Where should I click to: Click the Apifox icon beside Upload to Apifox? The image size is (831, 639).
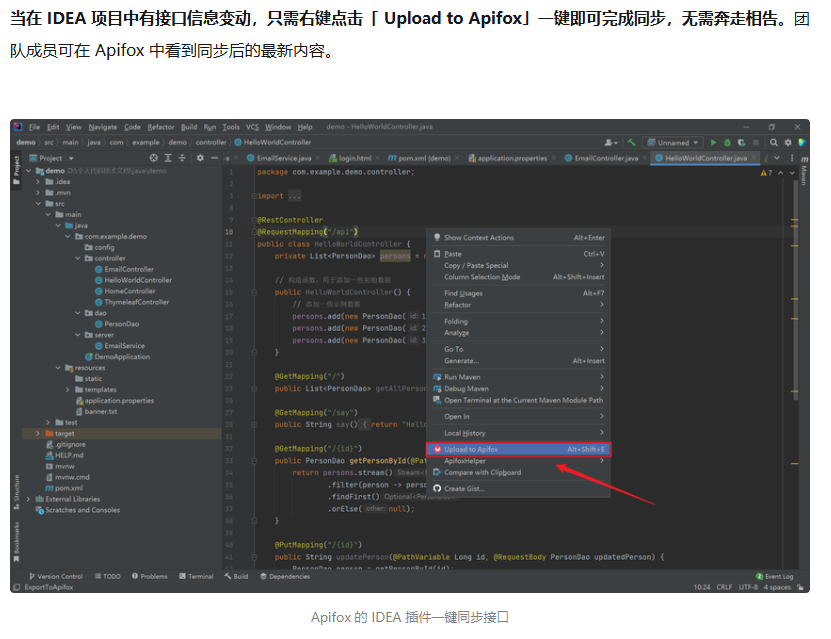click(x=437, y=449)
